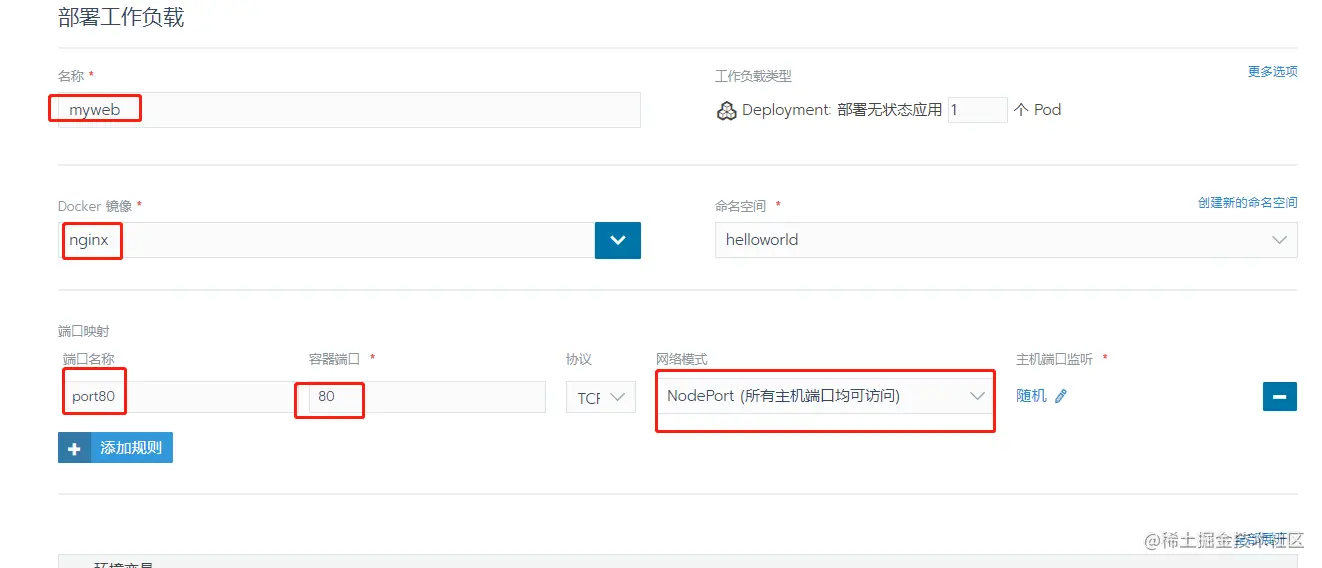Click 更多选项 link
The height and width of the screenshot is (568, 1322).
pyautogui.click(x=1272, y=72)
